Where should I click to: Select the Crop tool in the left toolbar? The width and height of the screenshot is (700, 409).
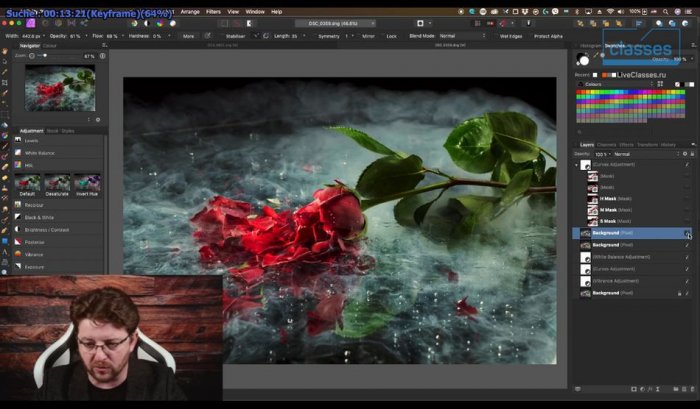(5, 80)
